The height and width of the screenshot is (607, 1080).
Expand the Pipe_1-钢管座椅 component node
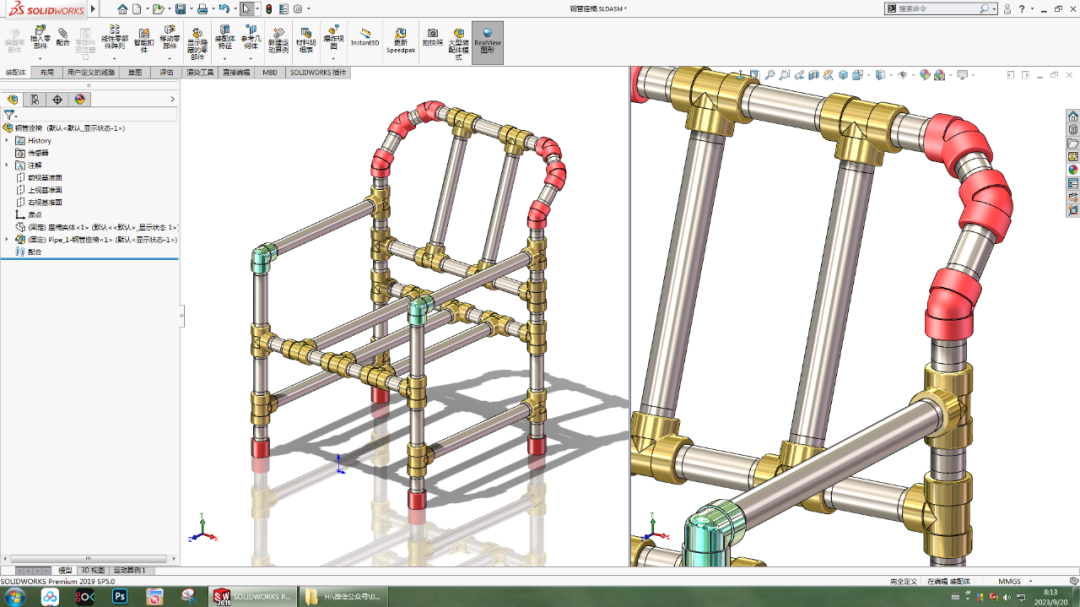point(7,238)
